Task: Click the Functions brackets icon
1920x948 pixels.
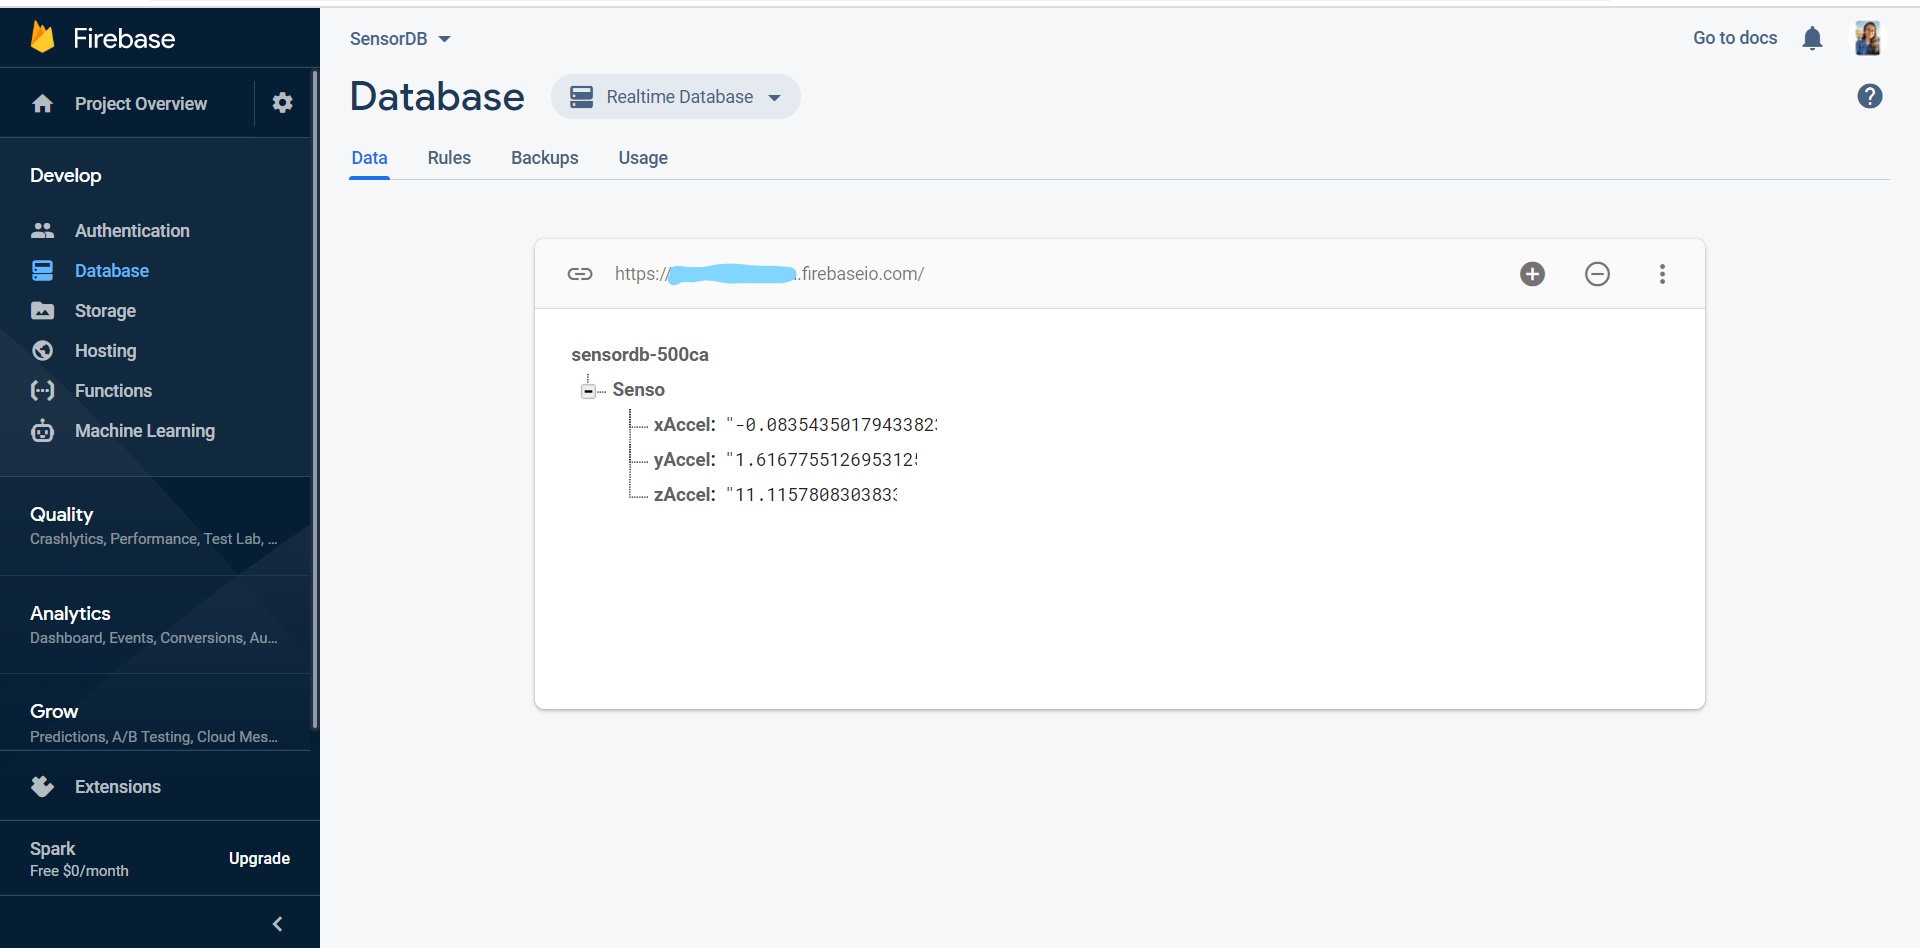Action: (42, 391)
